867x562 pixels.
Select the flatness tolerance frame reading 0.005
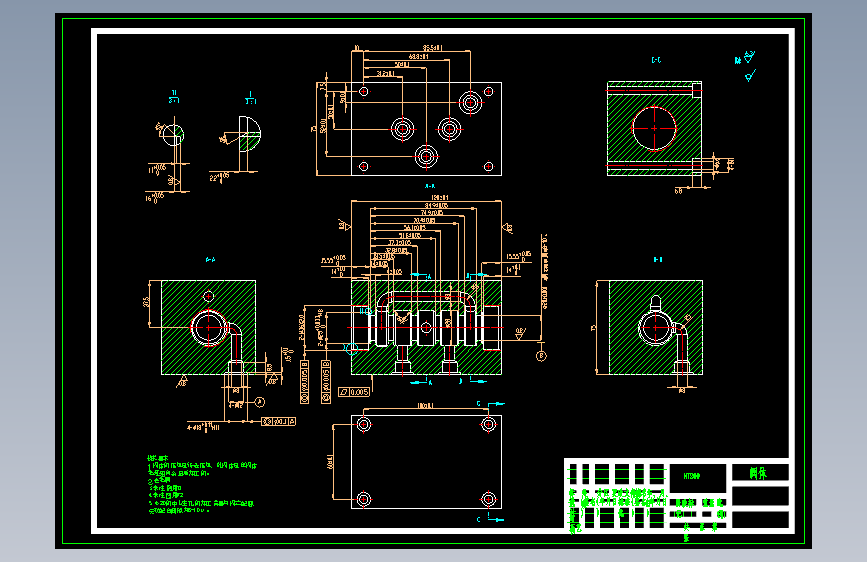pyautogui.click(x=354, y=392)
